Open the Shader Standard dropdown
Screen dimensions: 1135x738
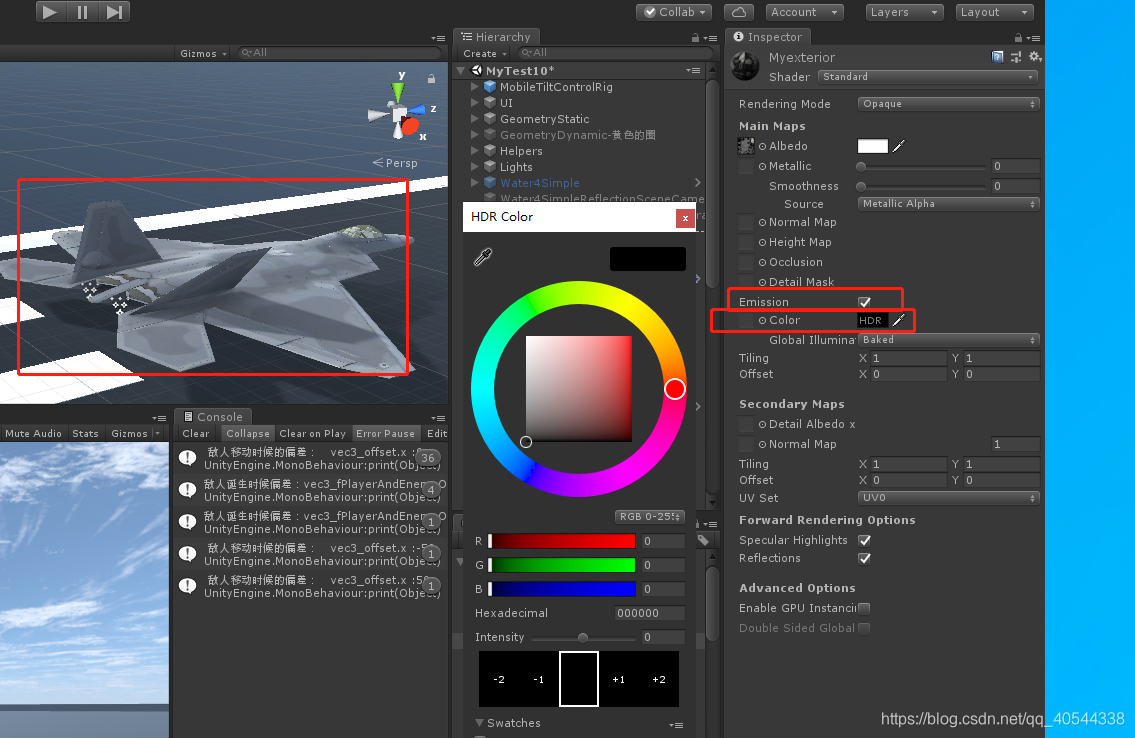pos(928,77)
